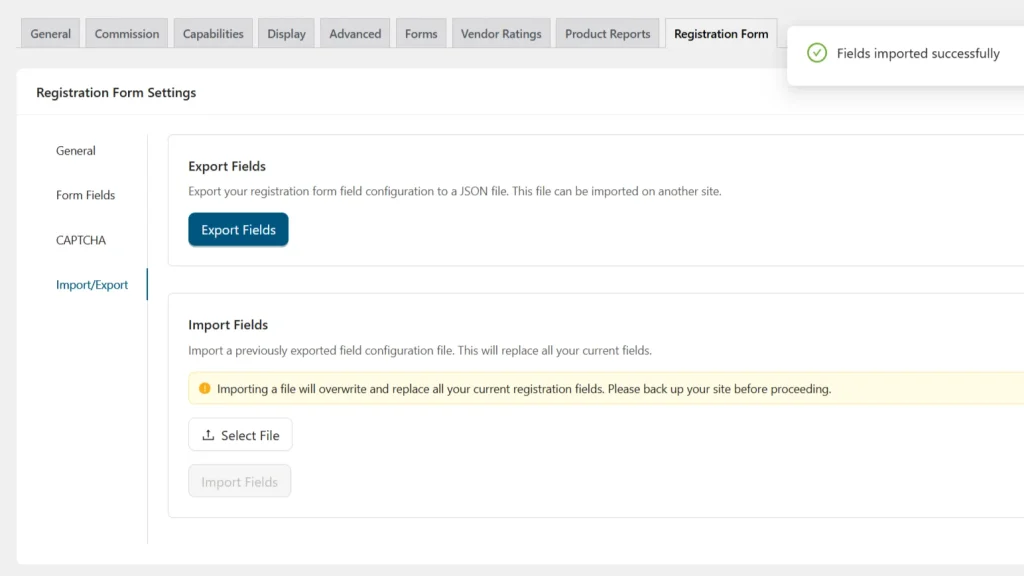This screenshot has width=1024, height=576.
Task: Select the Advanced tab
Action: (355, 34)
